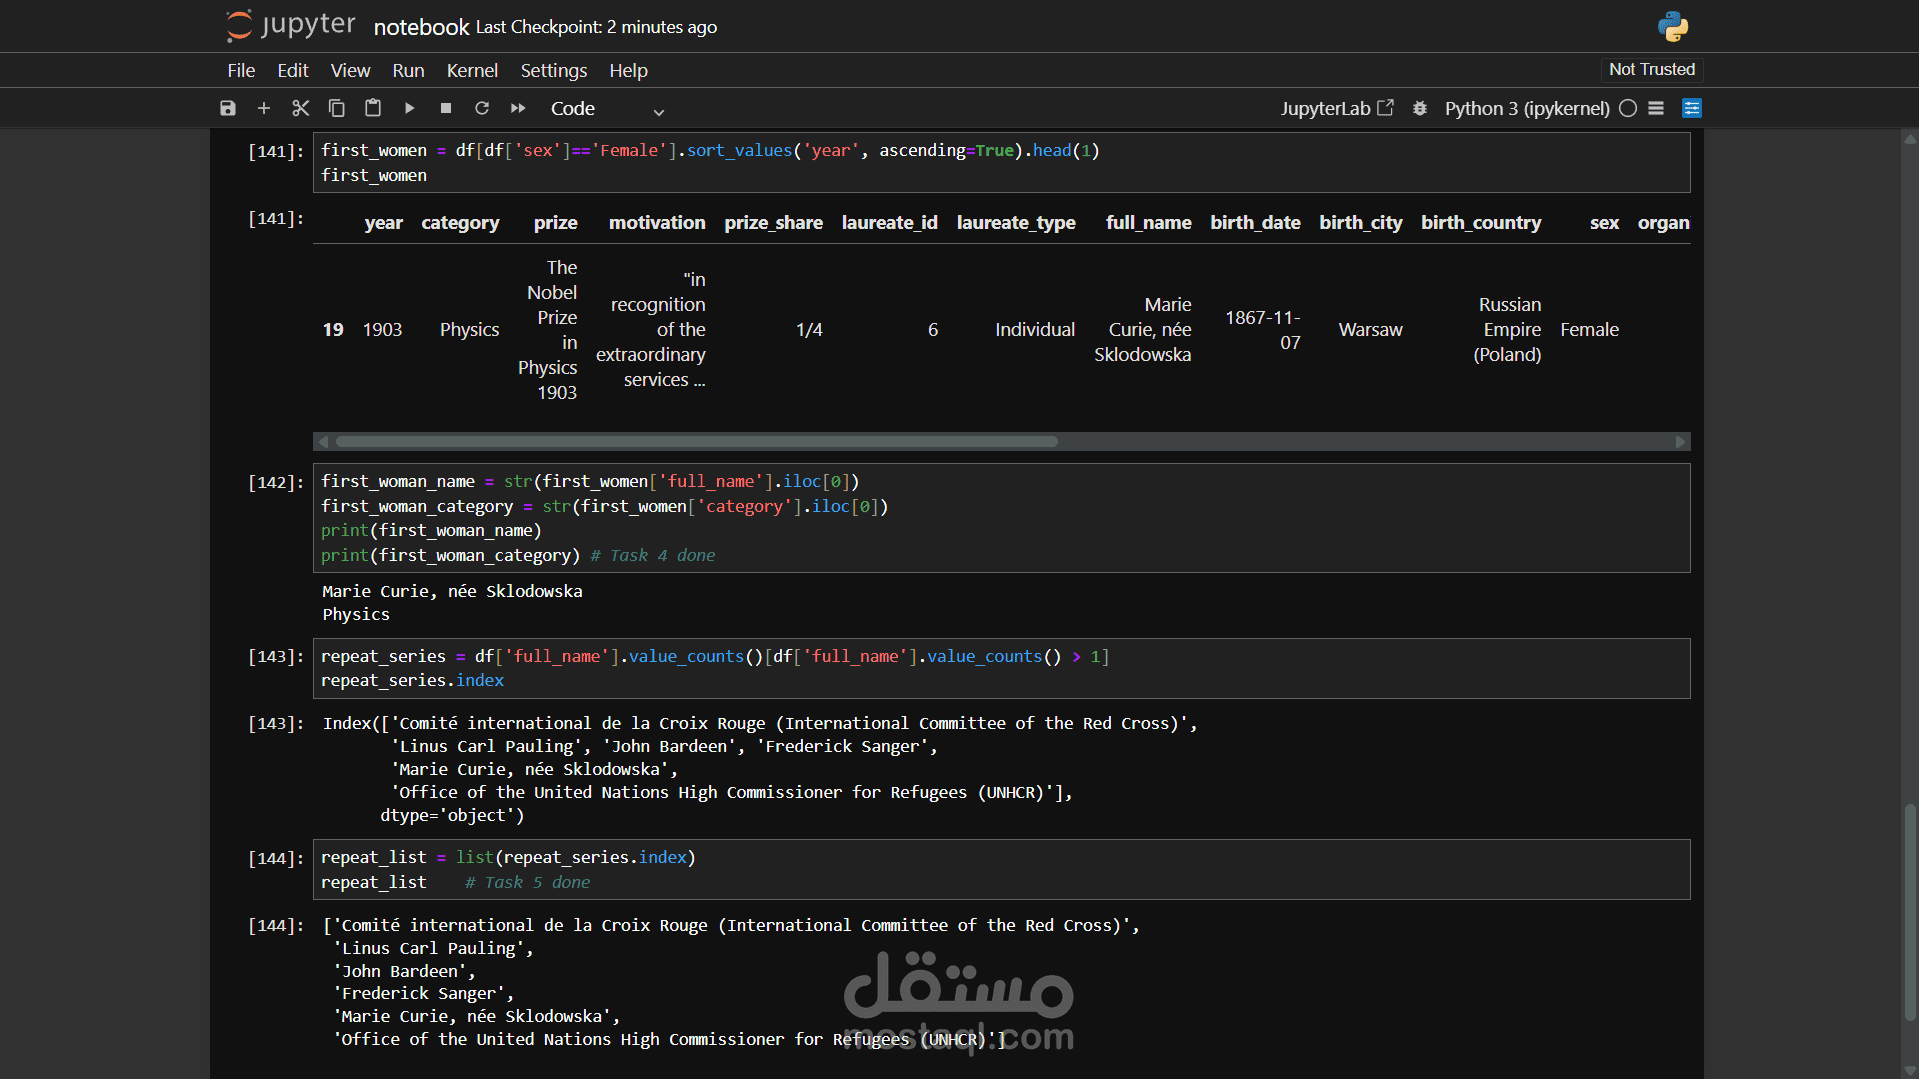Viewport: 1919px width, 1079px height.
Task: Save the notebook with the floppy icon
Action: [228, 108]
